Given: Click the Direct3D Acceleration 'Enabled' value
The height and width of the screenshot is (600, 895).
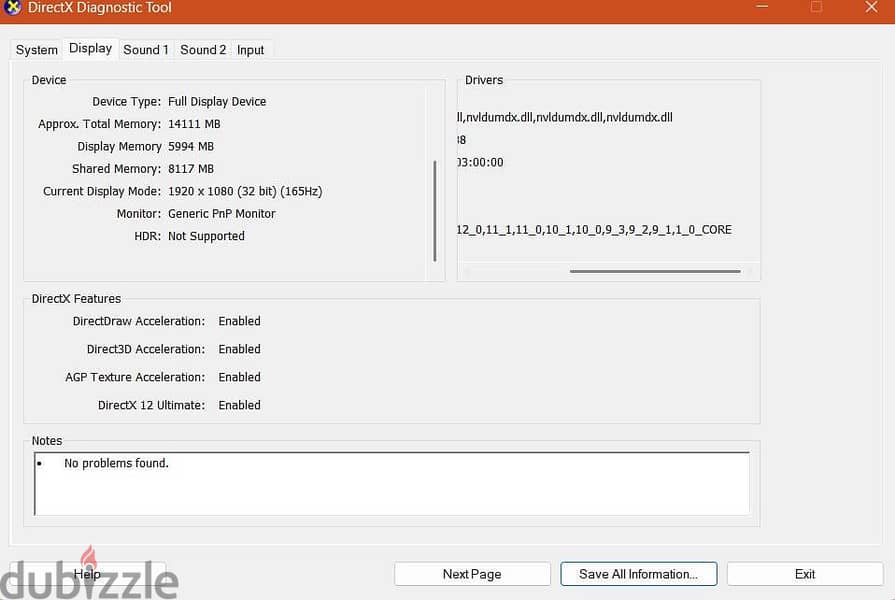Looking at the screenshot, I should pos(239,349).
